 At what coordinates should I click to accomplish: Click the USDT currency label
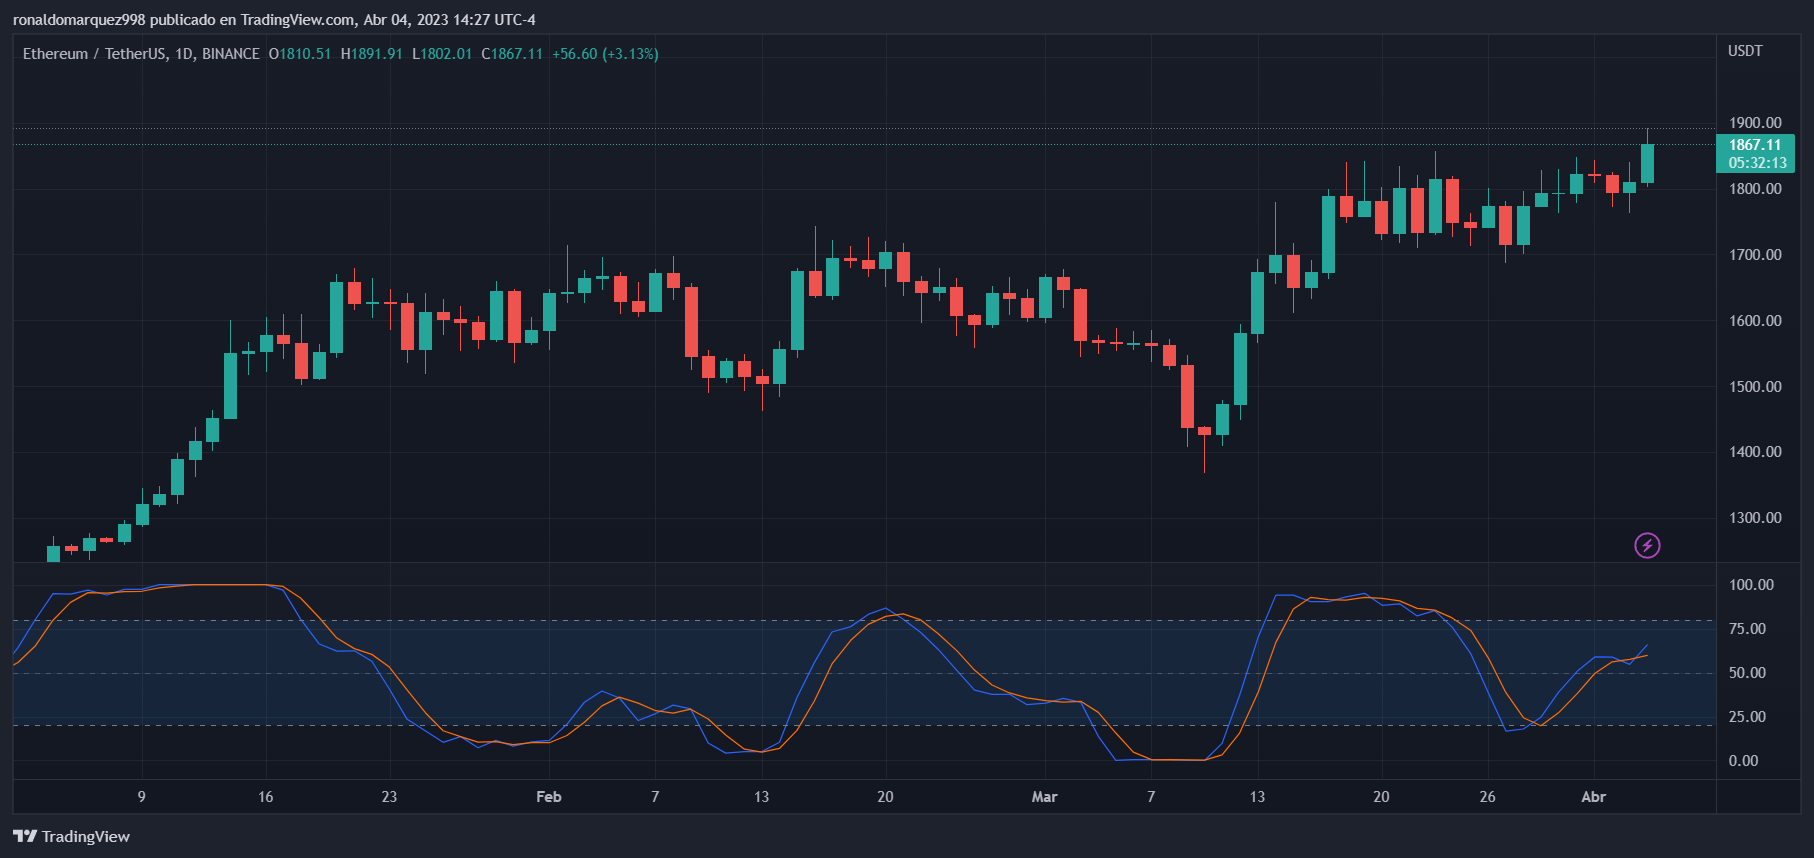click(1745, 51)
